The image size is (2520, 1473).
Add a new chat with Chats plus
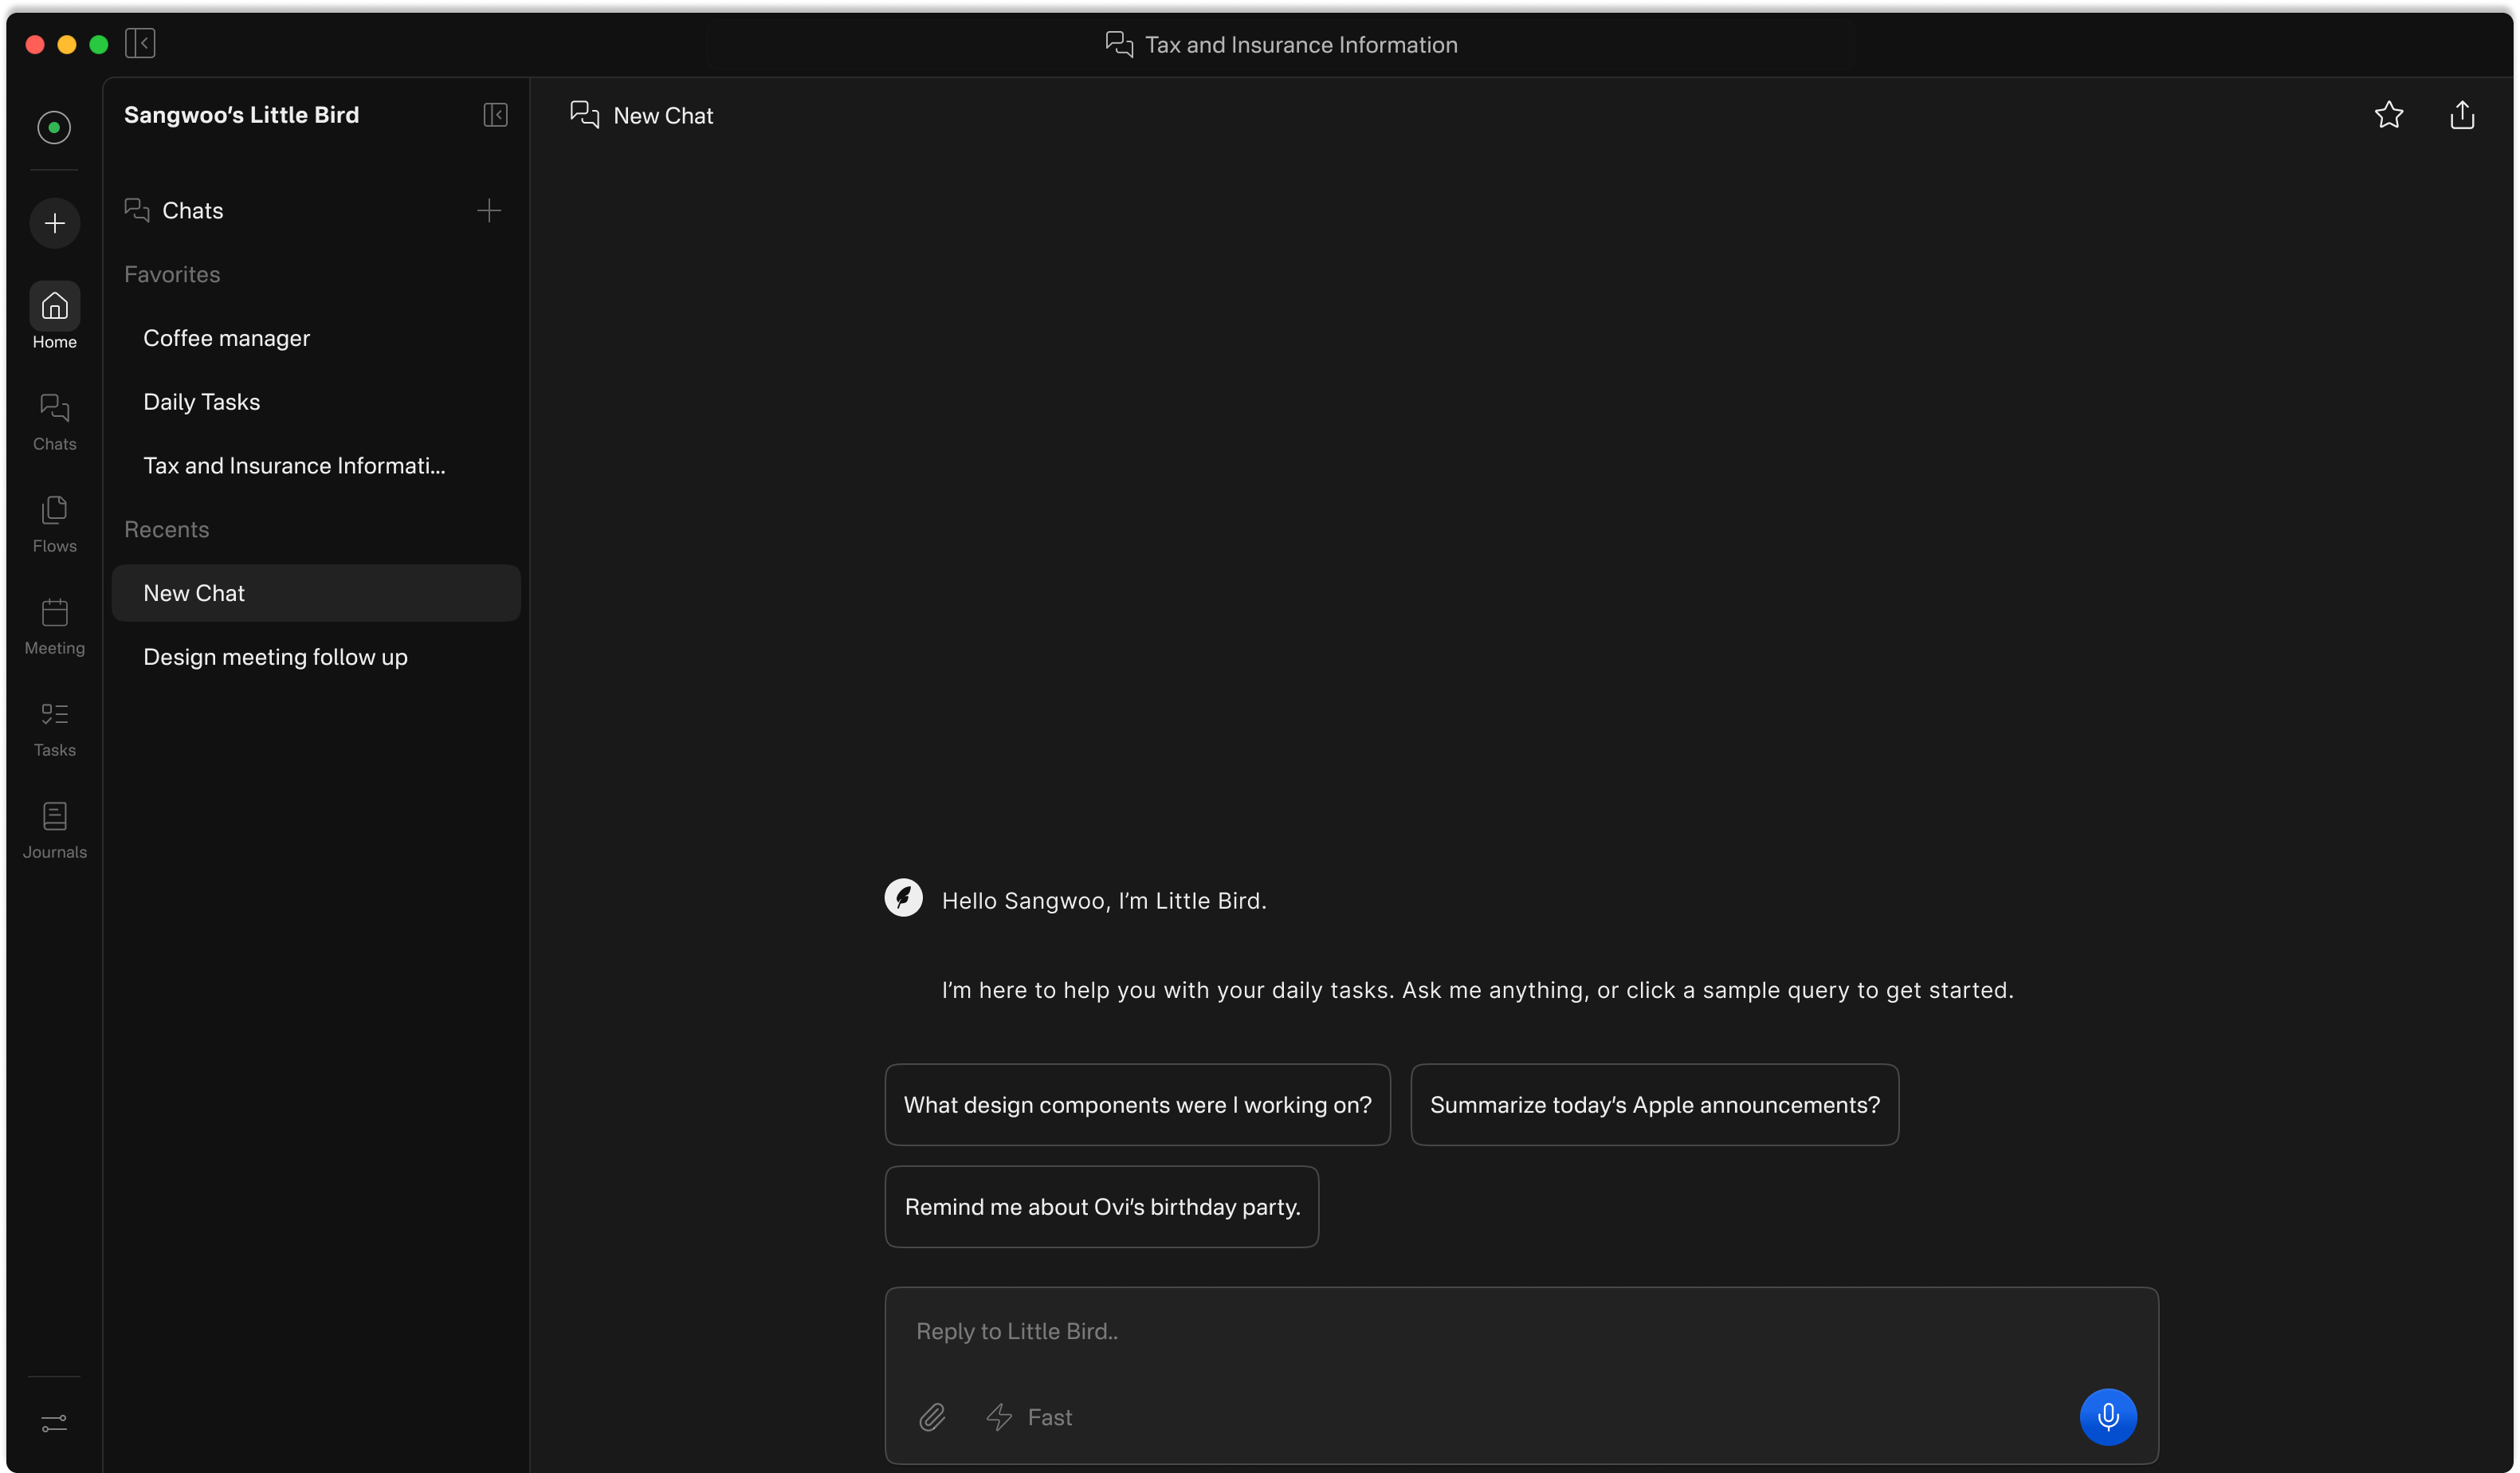click(488, 210)
